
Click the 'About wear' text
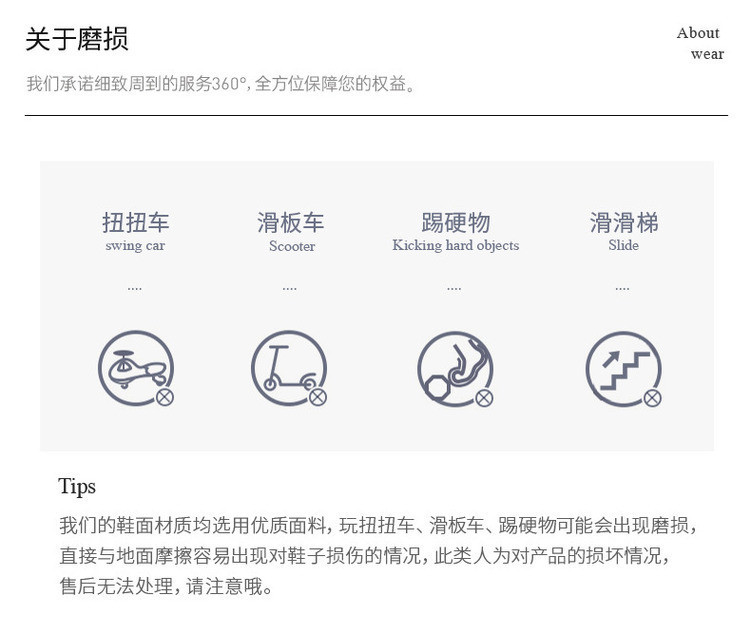(700, 43)
